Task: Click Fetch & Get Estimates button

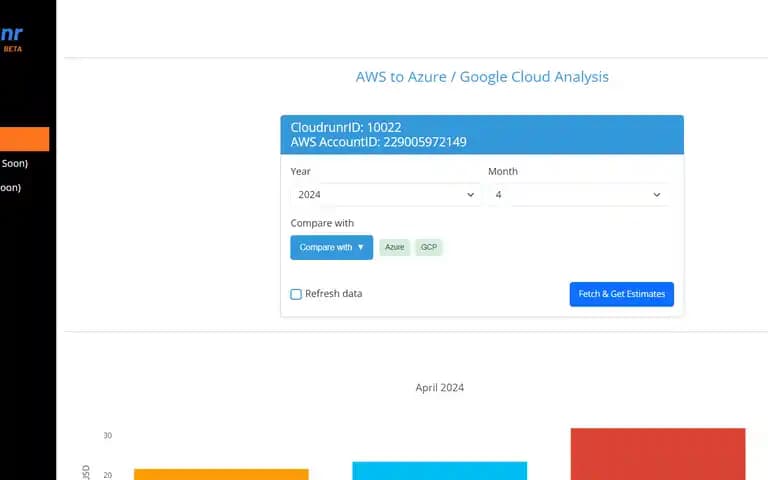Action: [x=622, y=294]
